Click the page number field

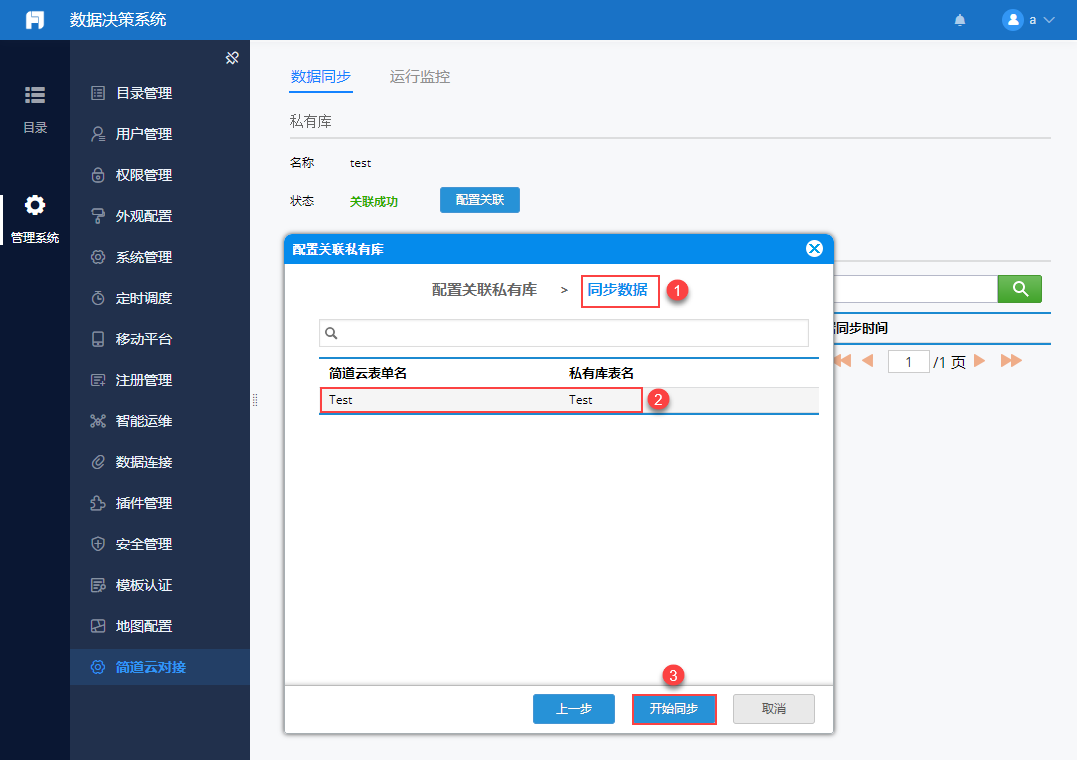coord(908,361)
